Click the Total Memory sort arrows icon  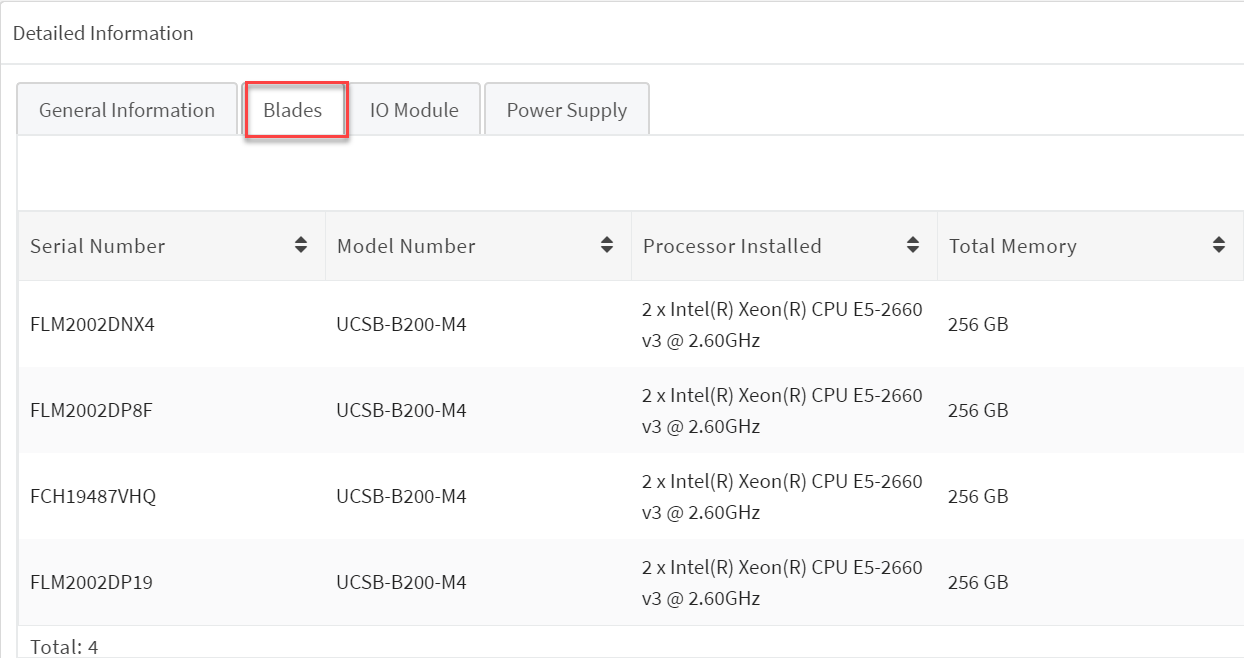point(1219,245)
